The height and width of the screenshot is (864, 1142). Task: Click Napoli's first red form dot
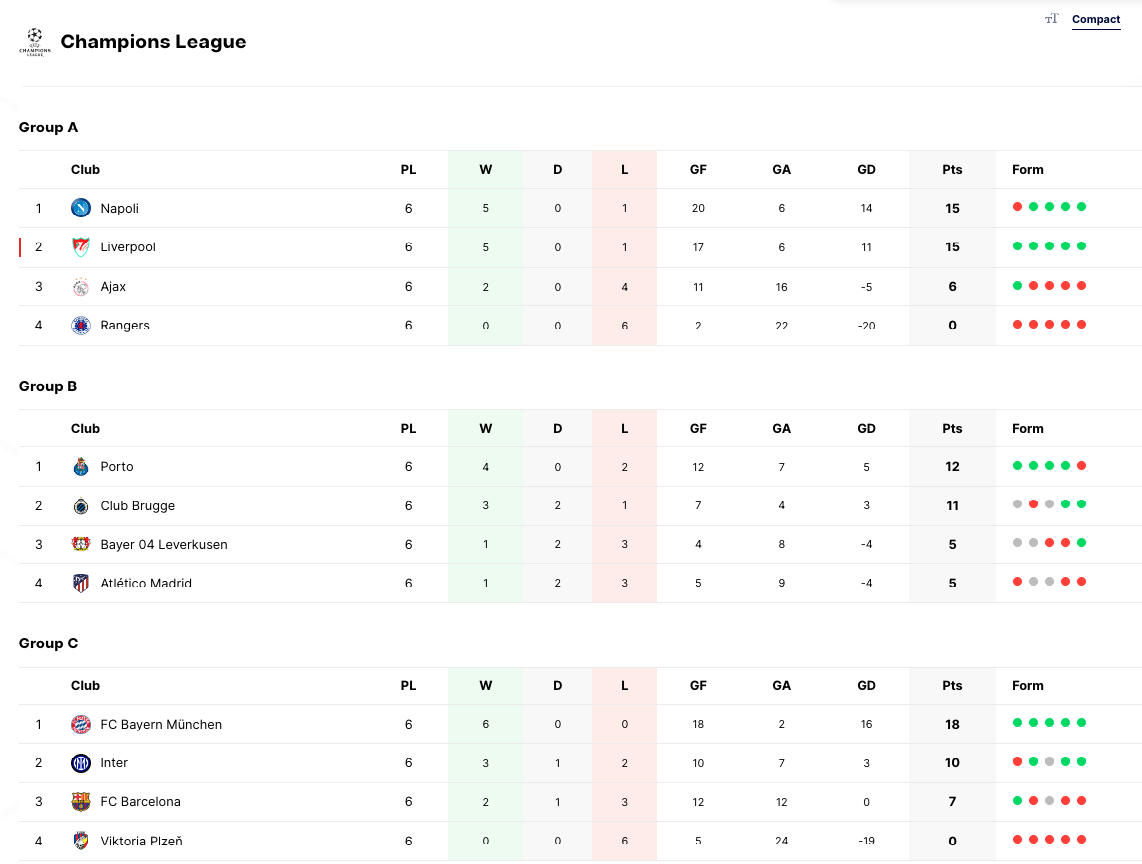(x=1017, y=207)
